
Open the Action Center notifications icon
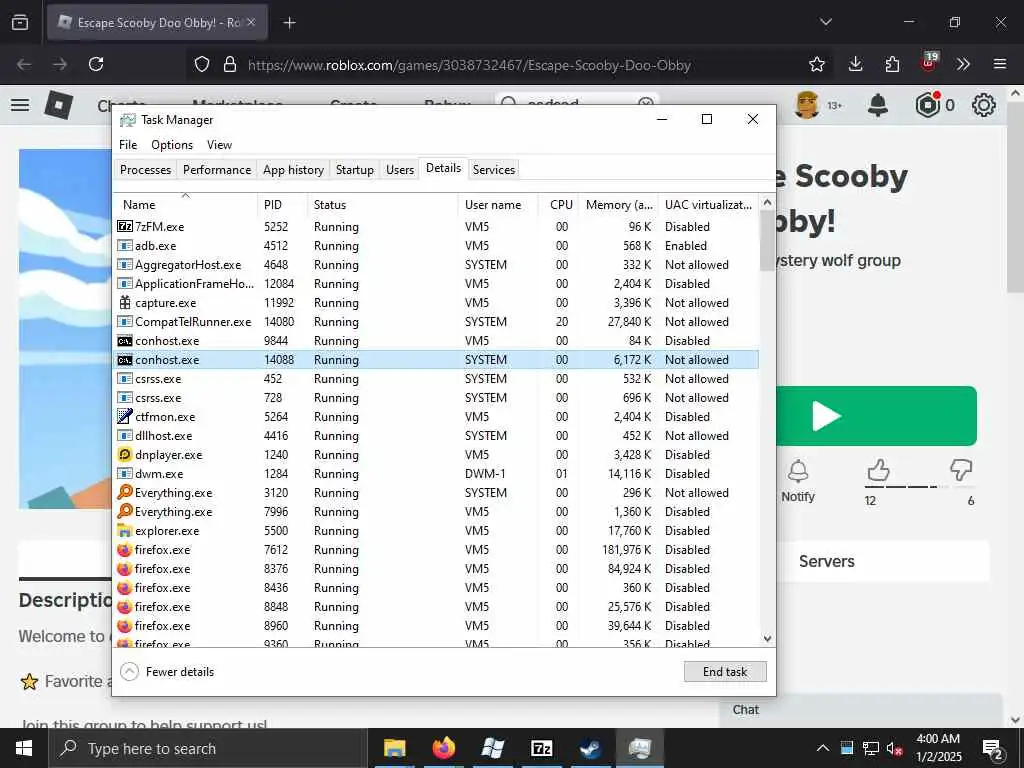click(x=993, y=749)
